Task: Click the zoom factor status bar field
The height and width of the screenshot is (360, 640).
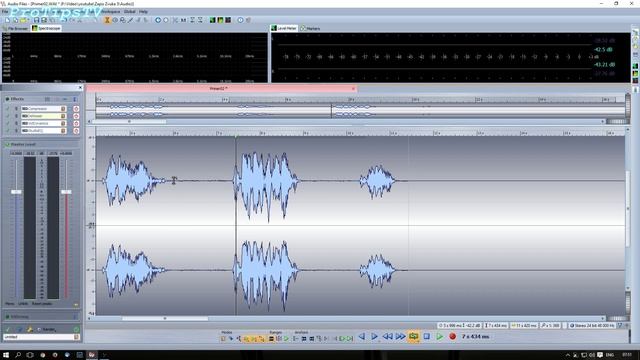Action: [x=550, y=326]
